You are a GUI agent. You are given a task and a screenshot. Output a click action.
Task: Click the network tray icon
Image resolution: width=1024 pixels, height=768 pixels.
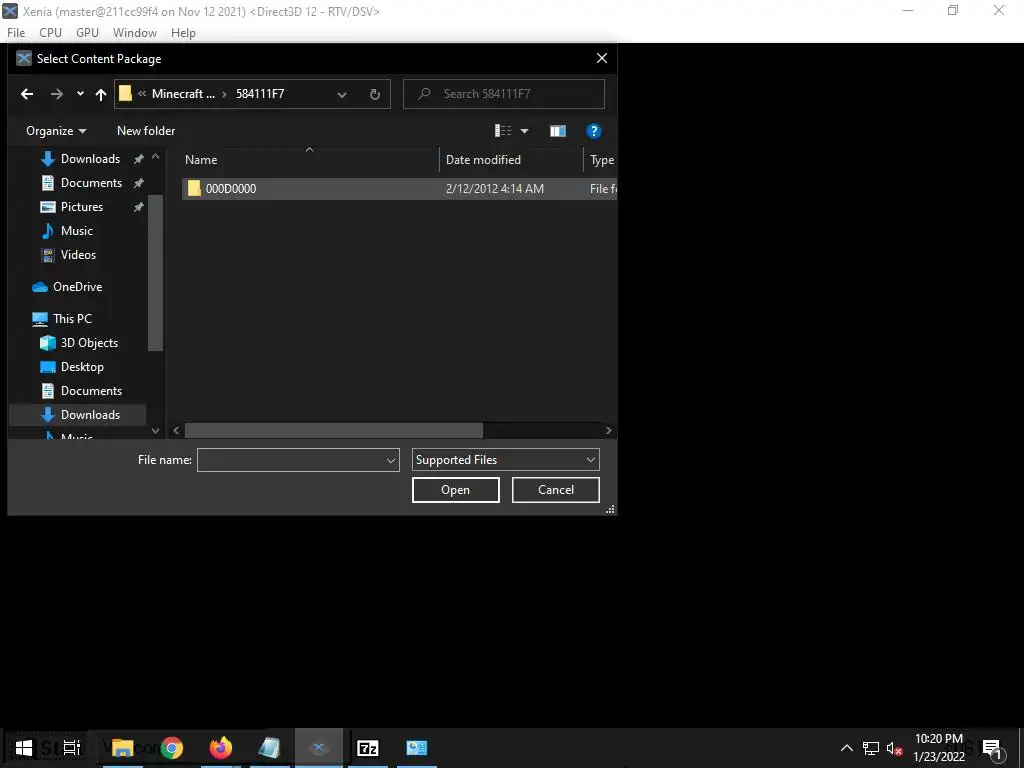click(x=871, y=748)
